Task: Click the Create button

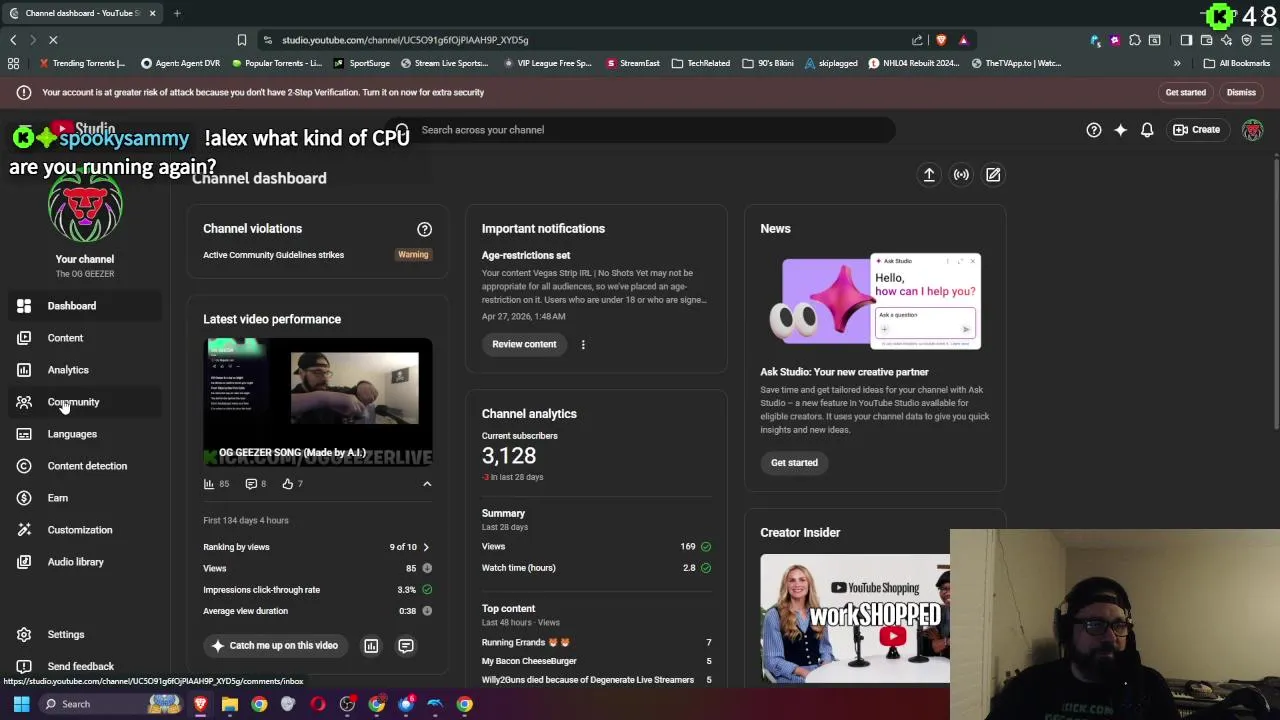Action: click(1197, 130)
